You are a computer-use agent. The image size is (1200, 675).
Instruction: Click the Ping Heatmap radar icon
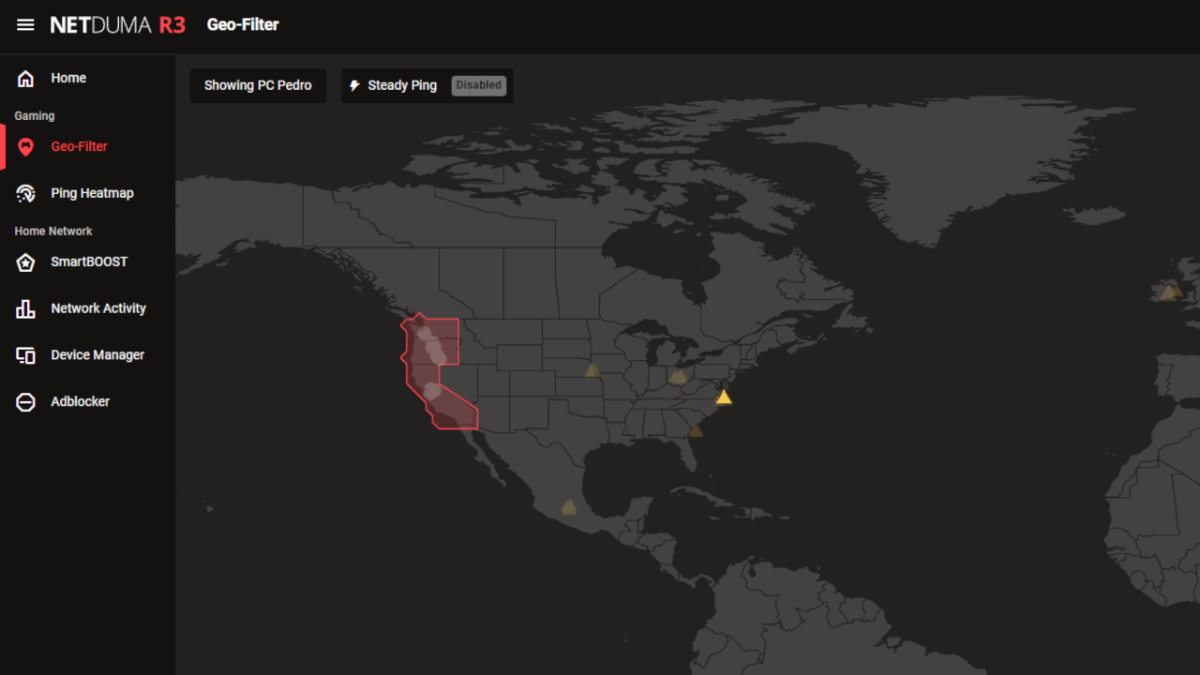tap(26, 194)
